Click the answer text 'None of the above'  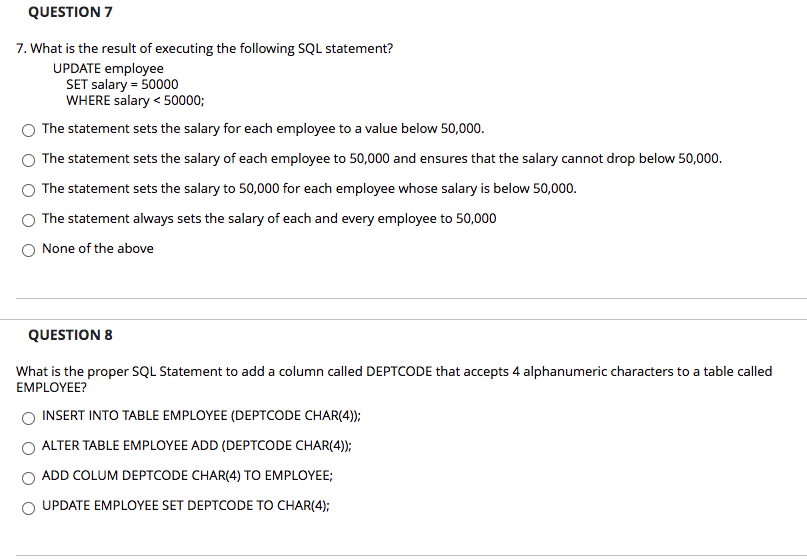(98, 249)
